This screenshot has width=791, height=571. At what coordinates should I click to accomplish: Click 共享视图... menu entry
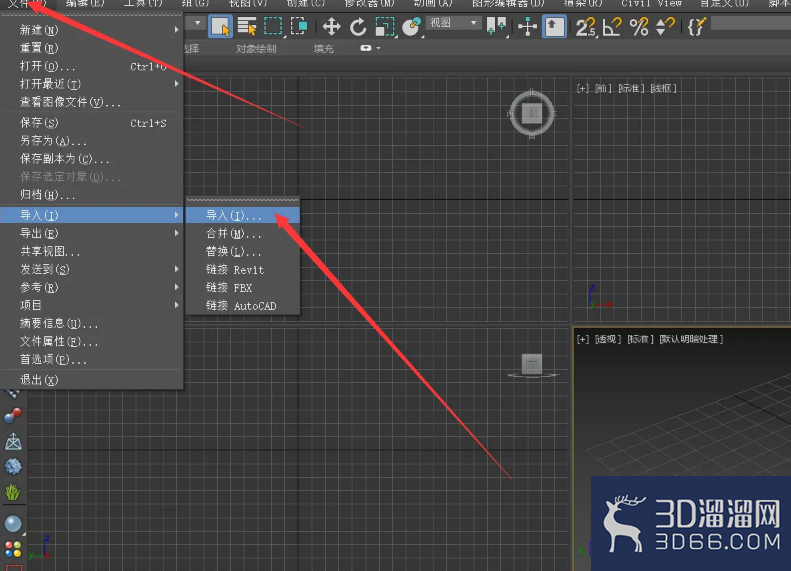[92, 251]
